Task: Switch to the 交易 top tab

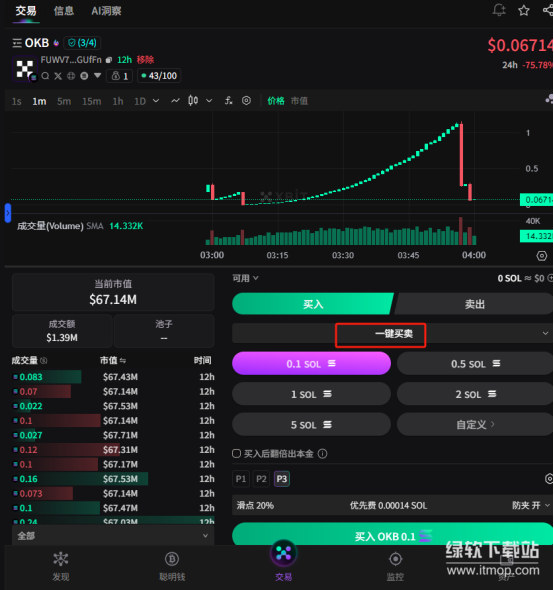Action: [x=26, y=11]
